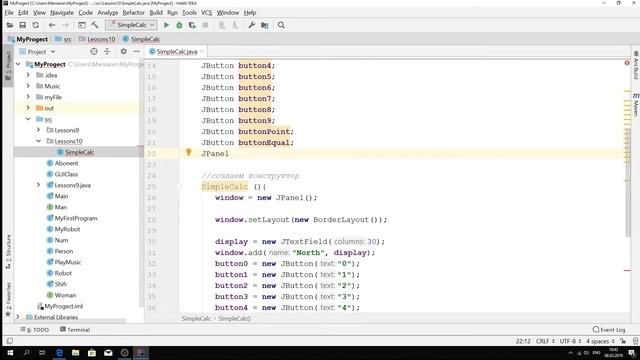Click the Lessons10 breadcrumb

coord(97,39)
